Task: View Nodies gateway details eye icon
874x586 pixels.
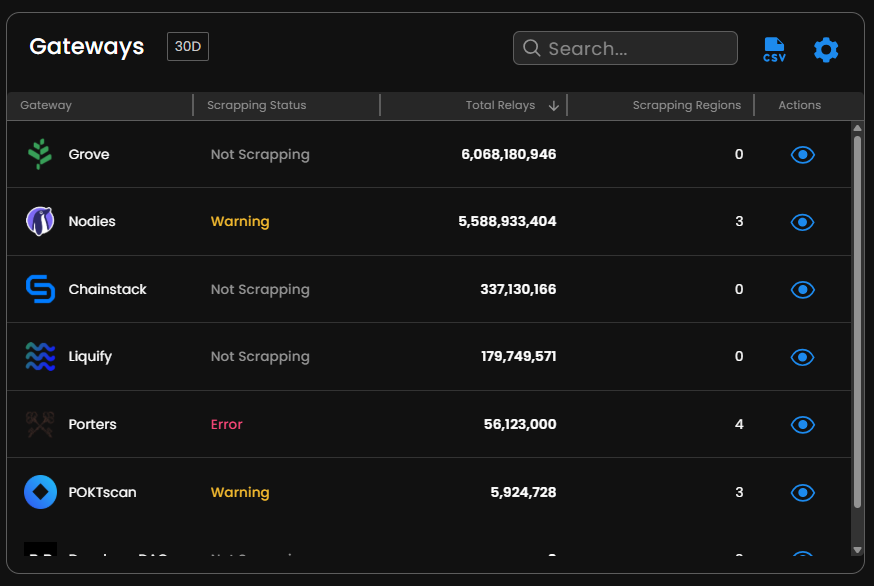Action: click(803, 222)
